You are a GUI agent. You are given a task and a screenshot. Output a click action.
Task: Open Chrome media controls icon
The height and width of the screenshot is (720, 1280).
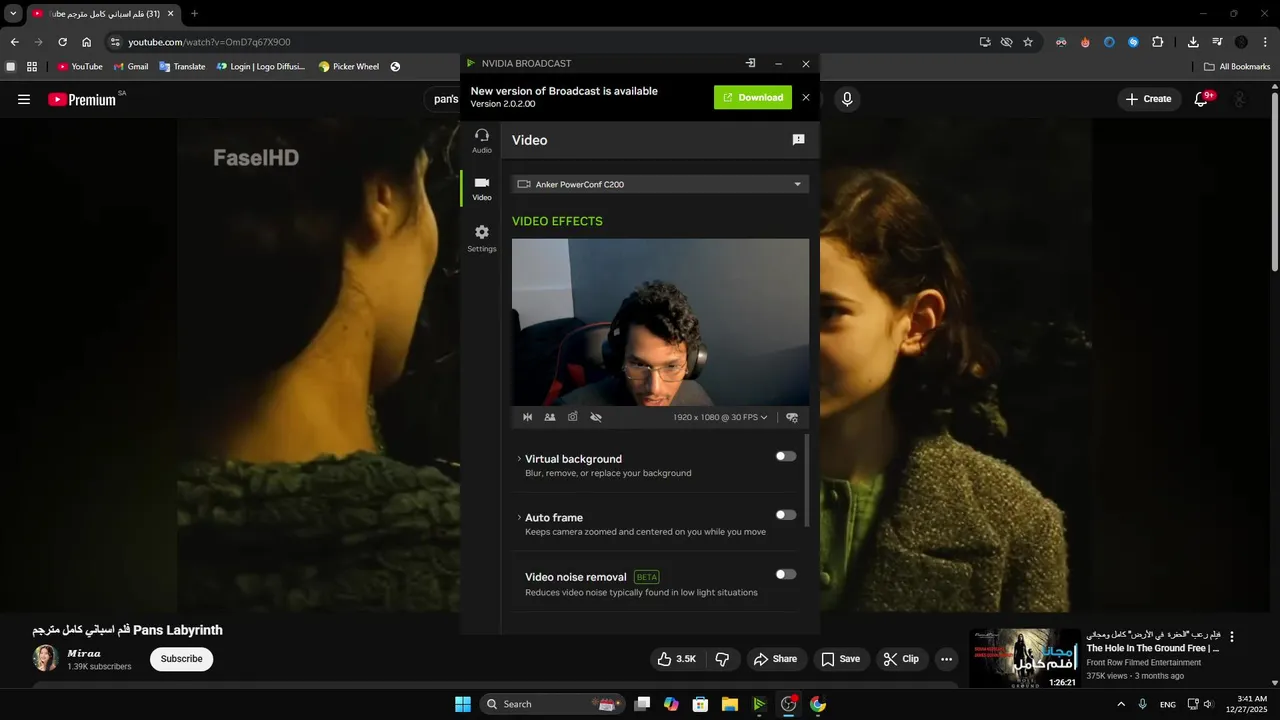[1217, 42]
